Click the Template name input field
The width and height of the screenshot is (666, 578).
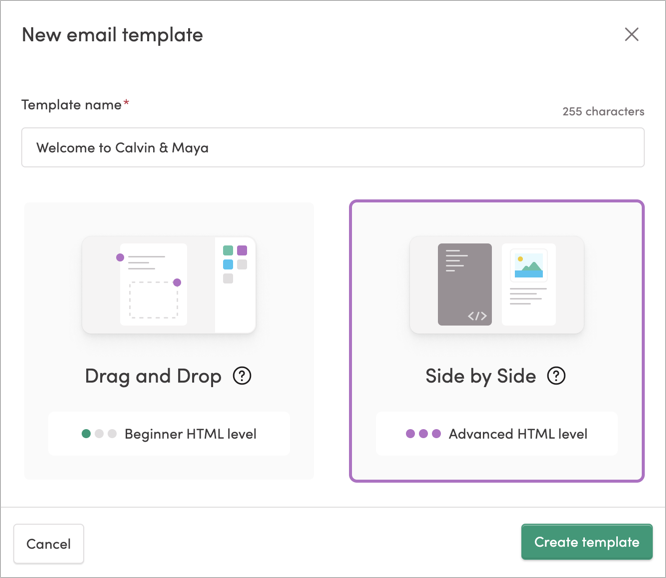333,147
